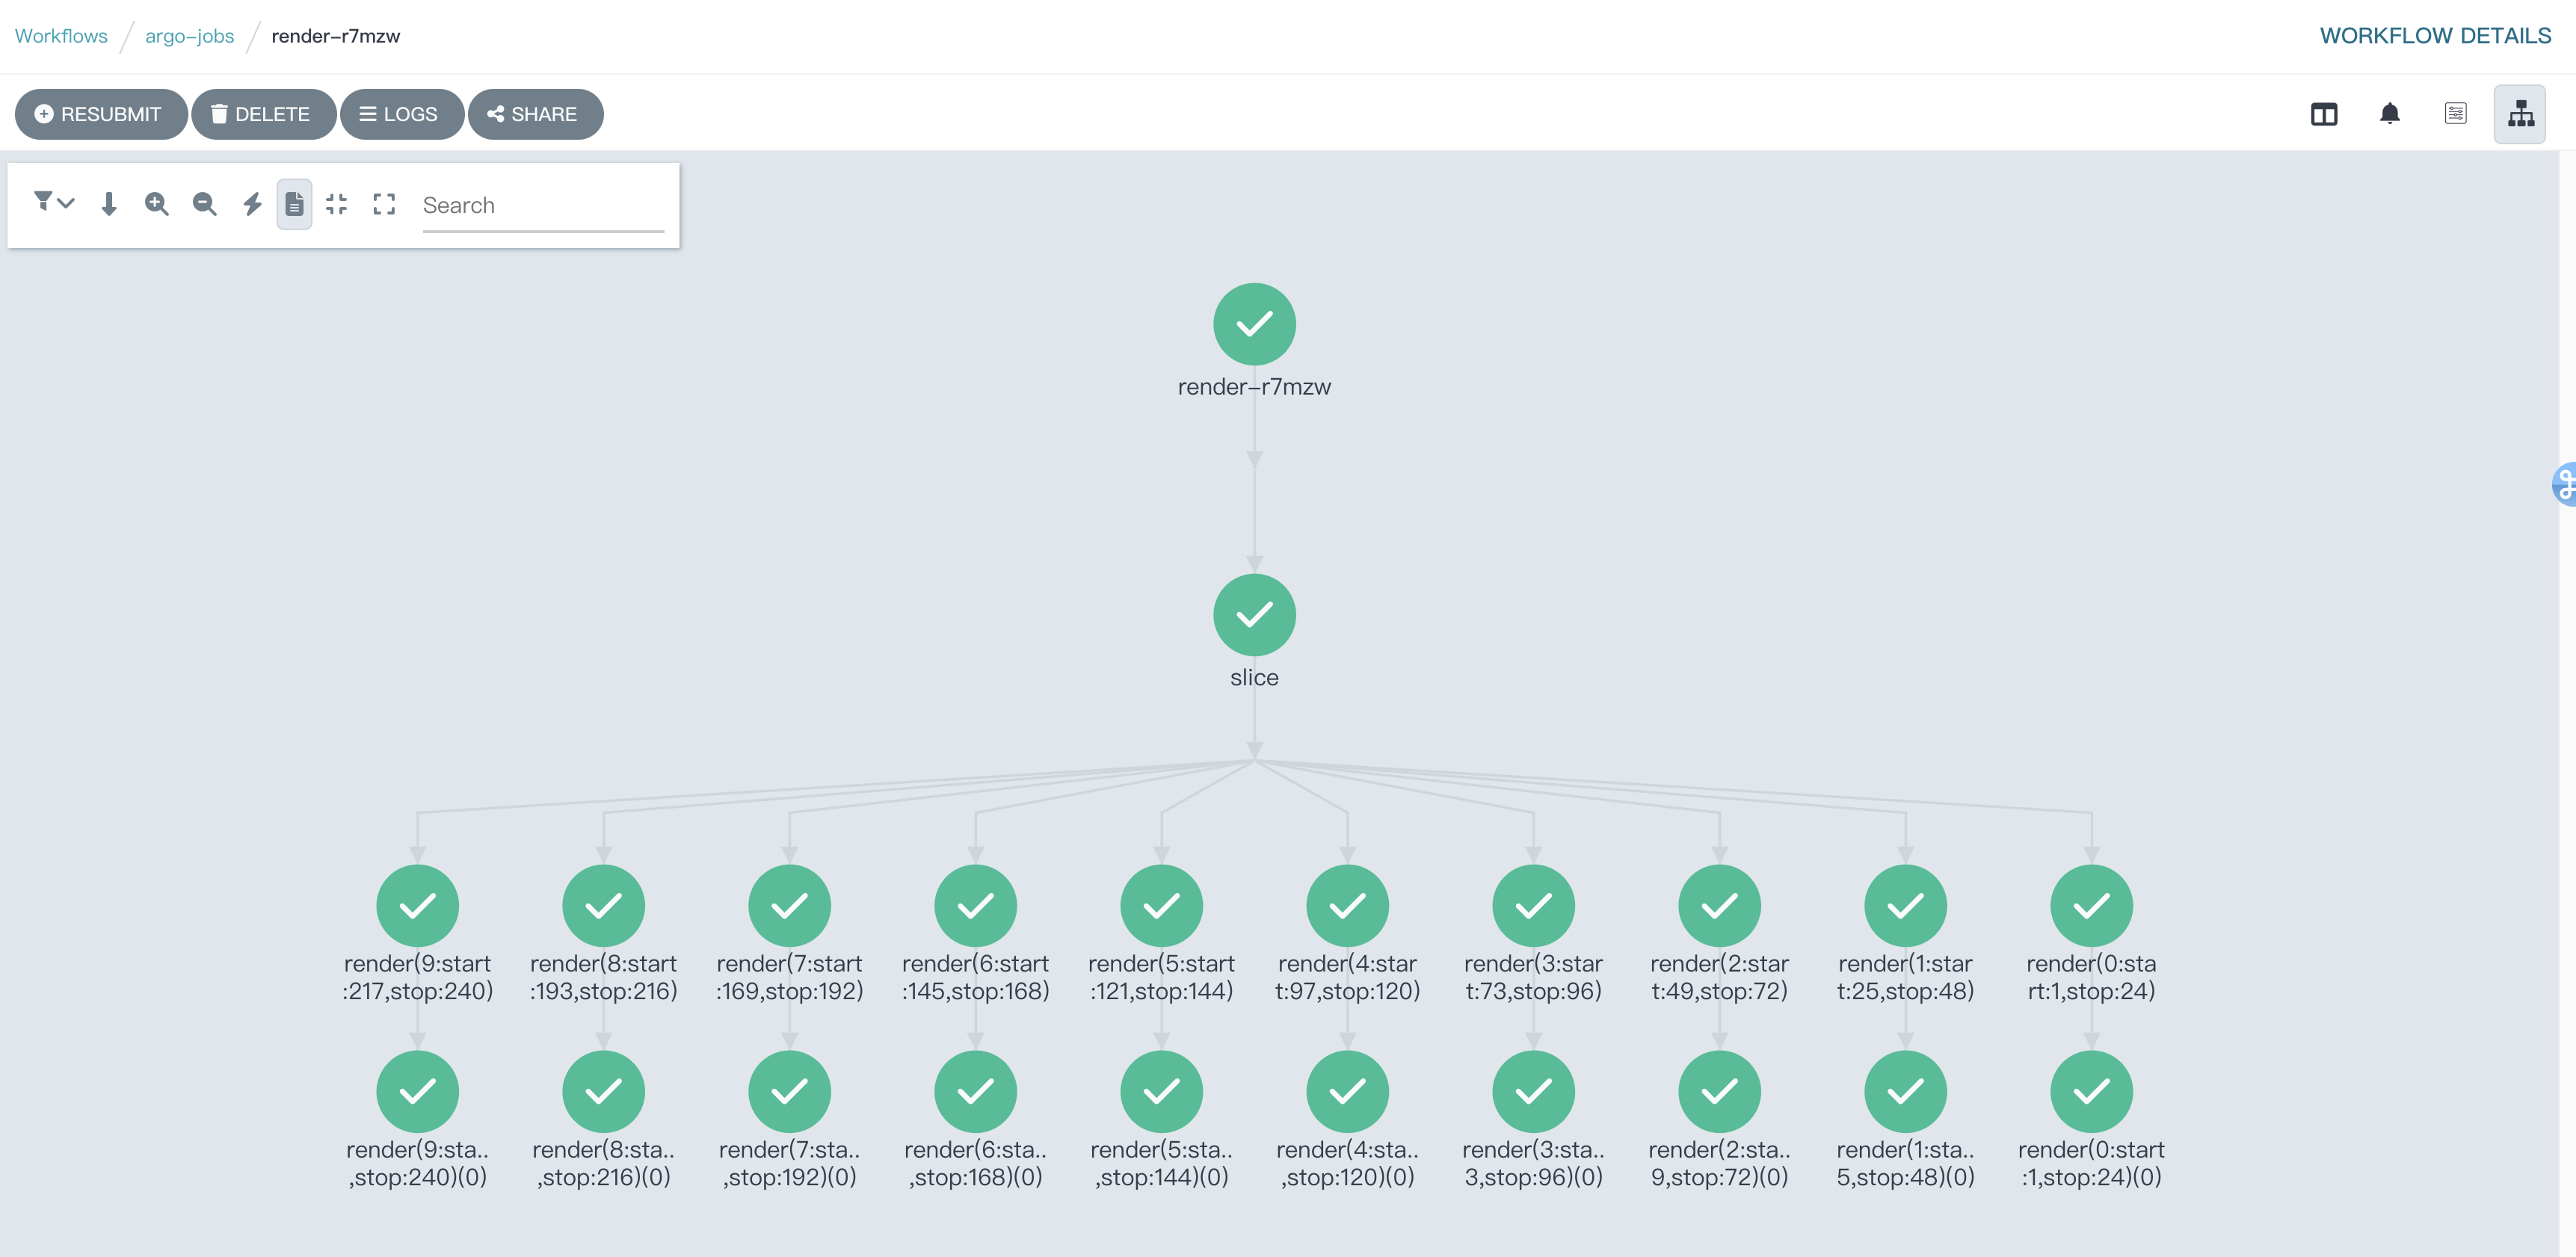Image resolution: width=2576 pixels, height=1257 pixels.
Task: Go to Workflows breadcrumb
Action: [x=61, y=36]
